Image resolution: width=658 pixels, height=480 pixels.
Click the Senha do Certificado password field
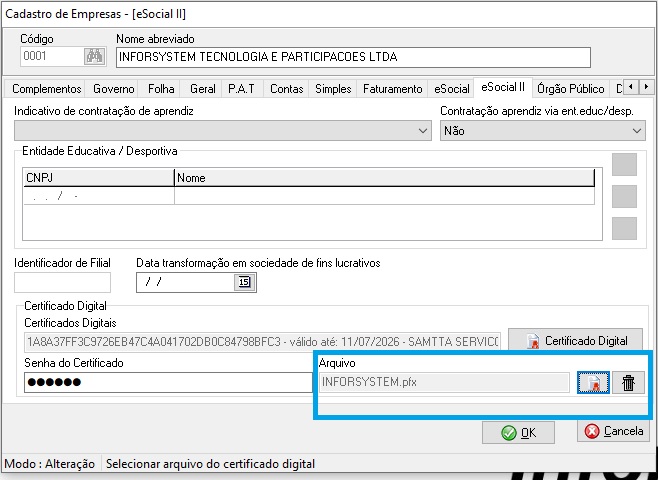point(165,383)
